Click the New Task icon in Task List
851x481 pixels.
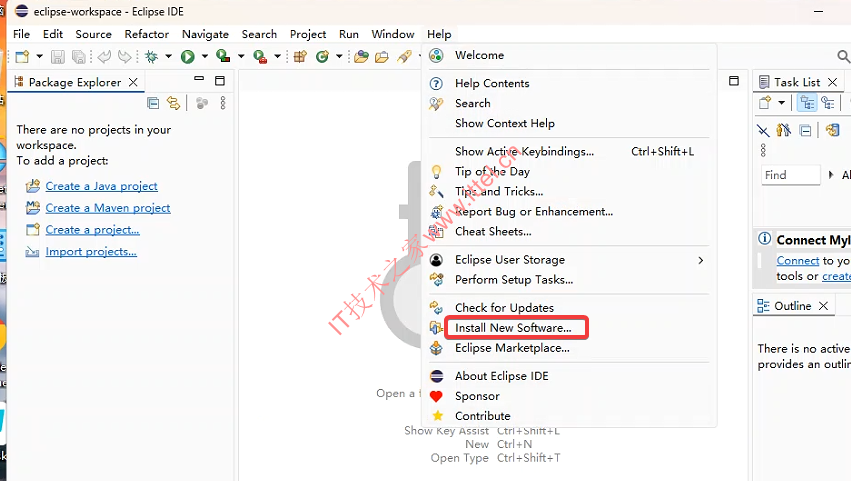pyautogui.click(x=765, y=103)
